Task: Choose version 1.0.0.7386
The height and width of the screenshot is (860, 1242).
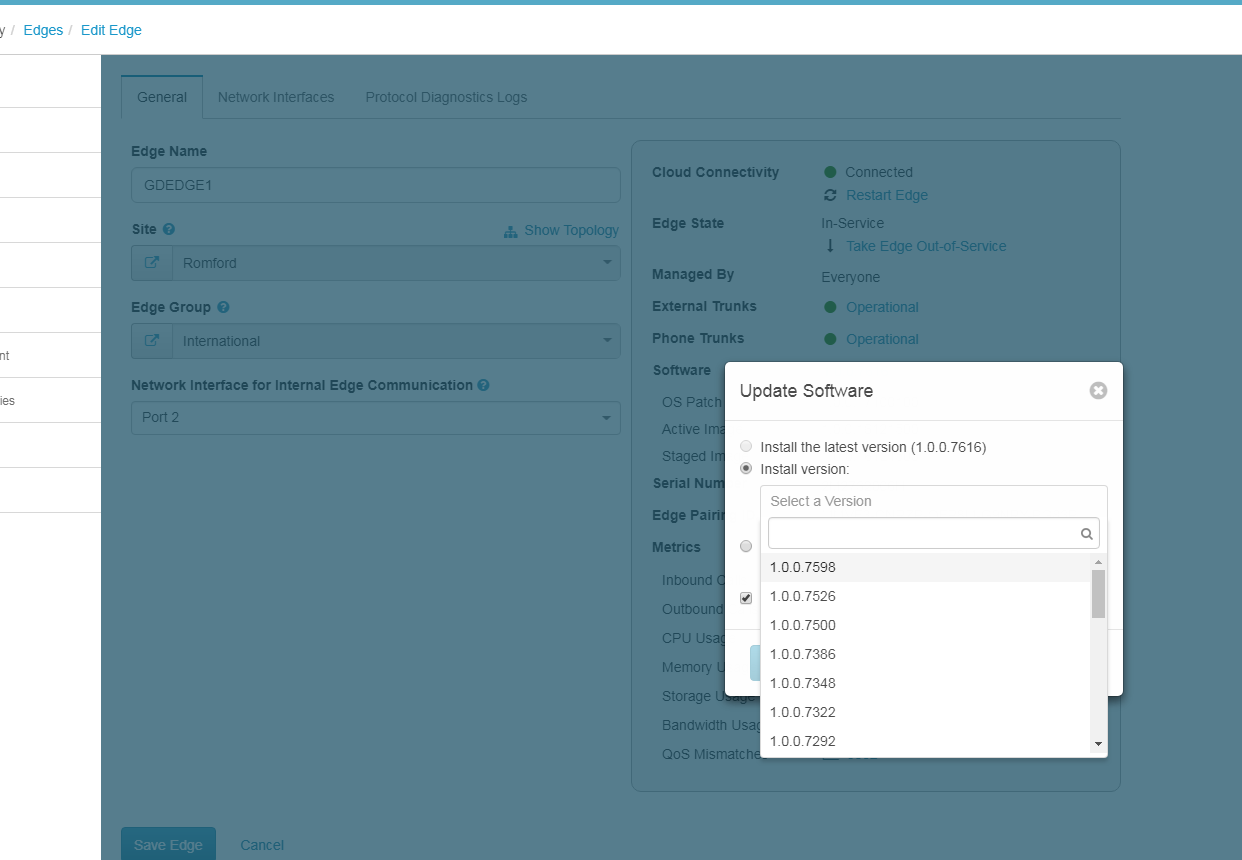Action: point(926,654)
